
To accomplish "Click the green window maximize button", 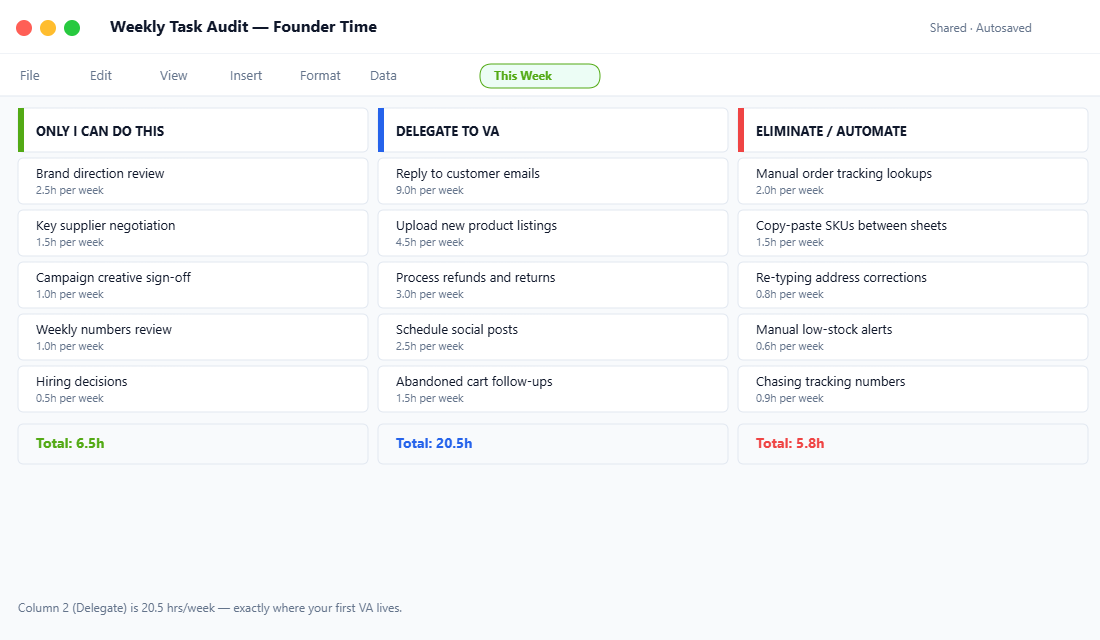I will click(72, 28).
